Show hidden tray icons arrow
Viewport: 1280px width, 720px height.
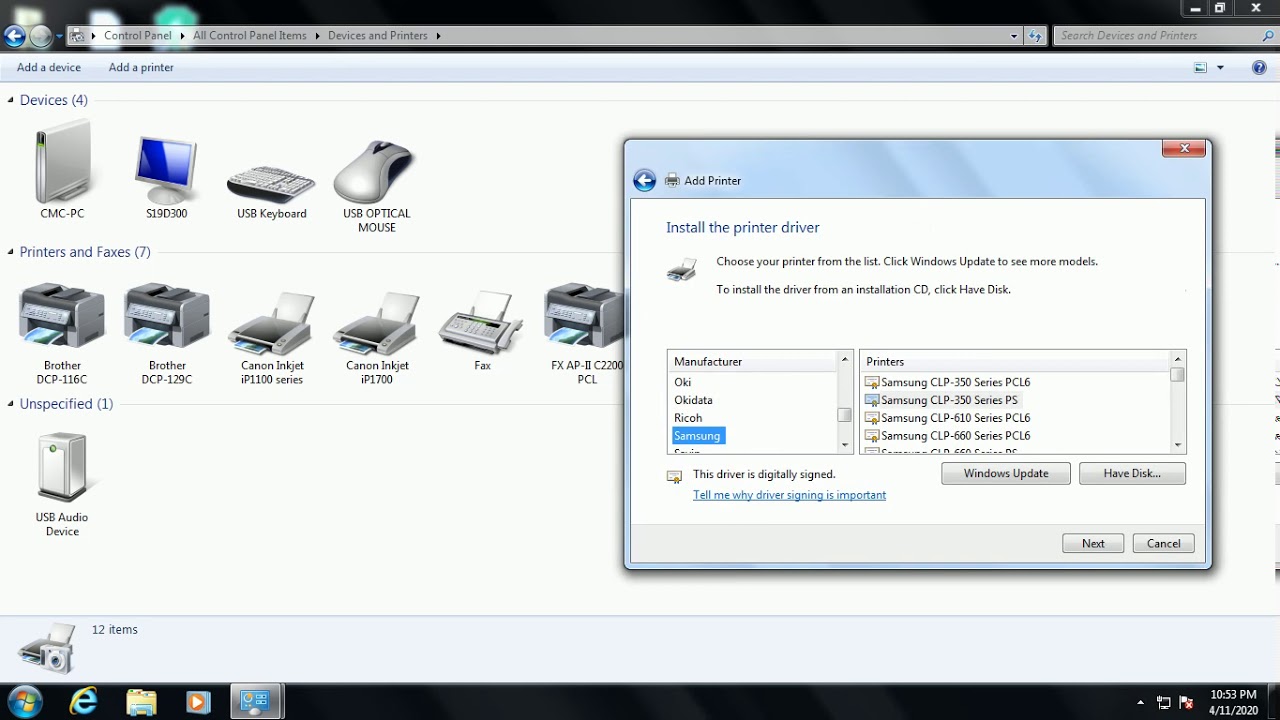point(1141,702)
